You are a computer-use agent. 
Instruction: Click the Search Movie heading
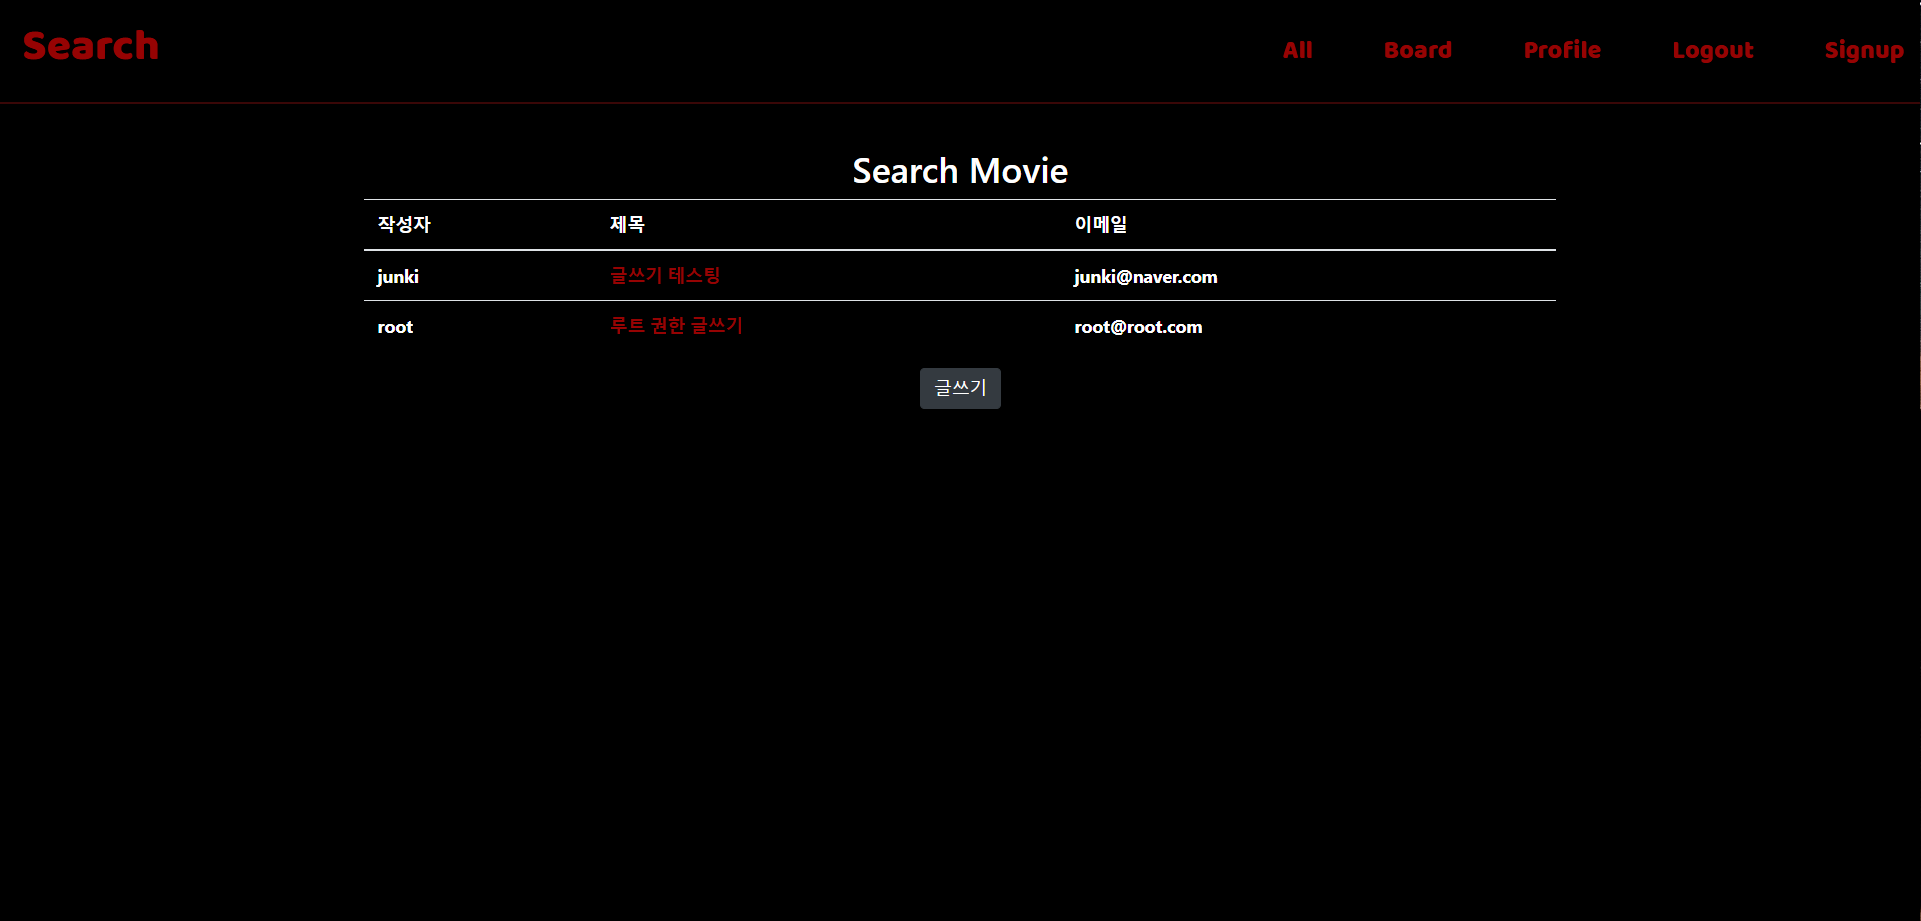tap(959, 170)
